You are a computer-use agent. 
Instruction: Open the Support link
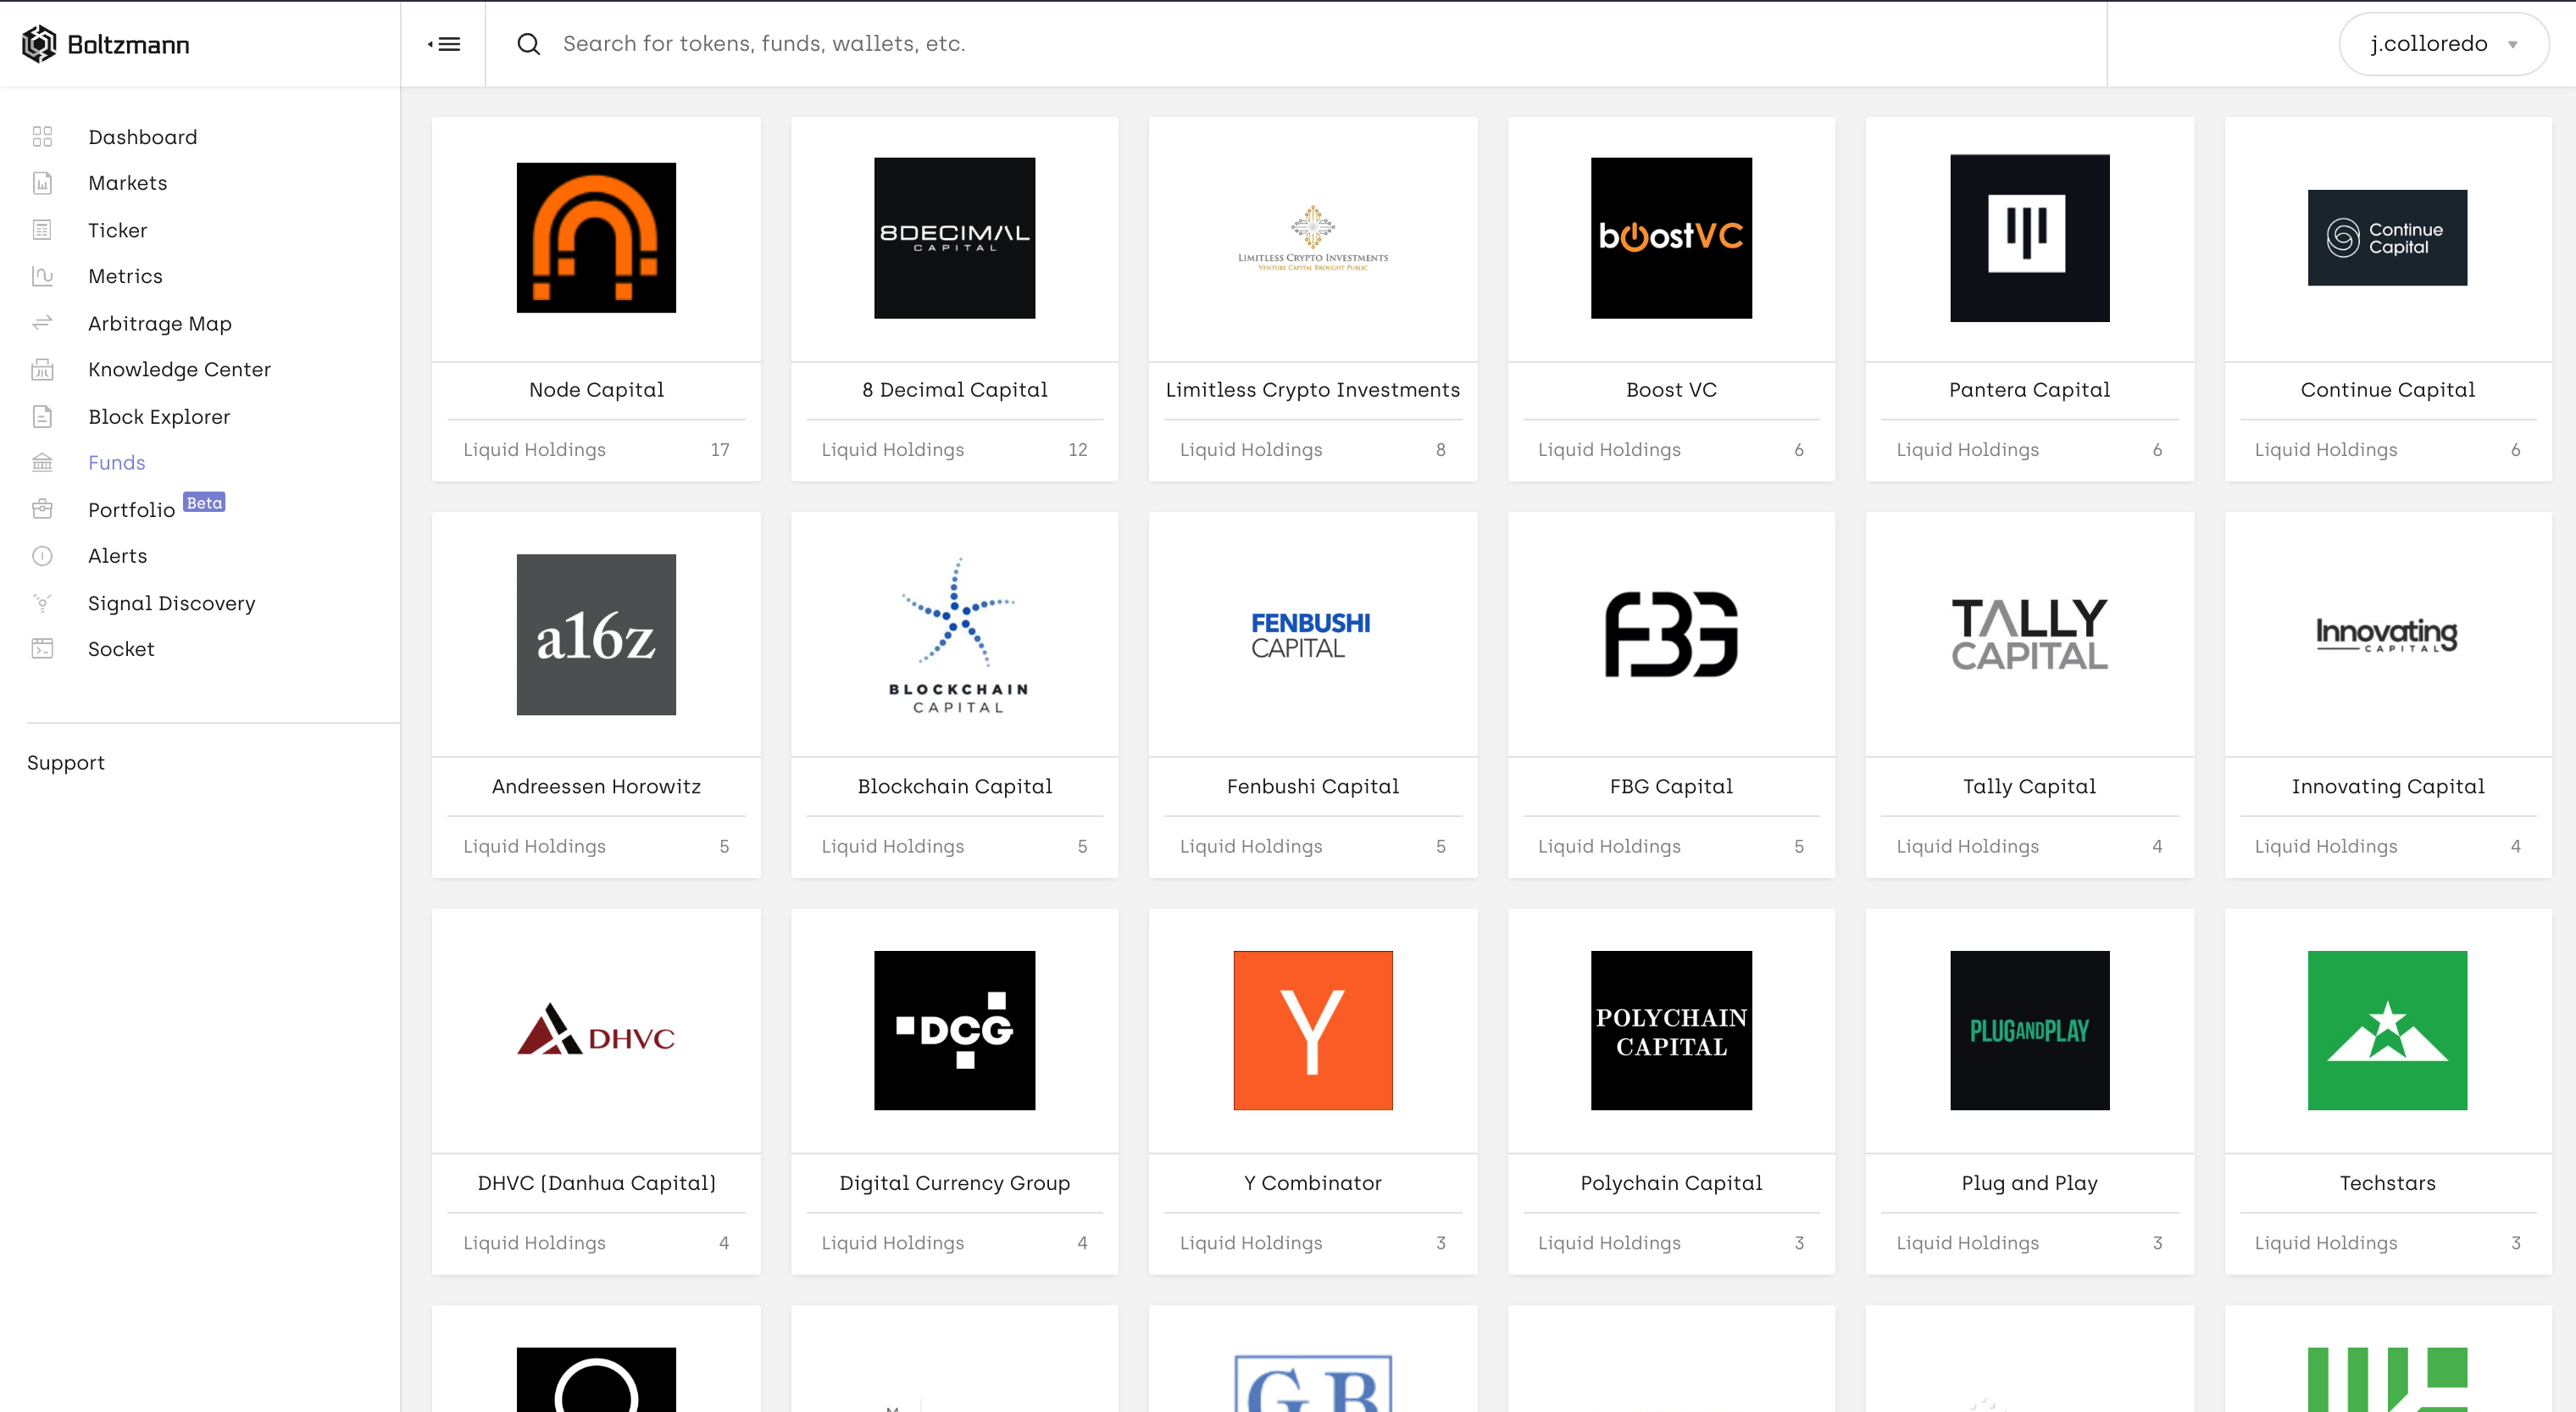click(x=66, y=763)
